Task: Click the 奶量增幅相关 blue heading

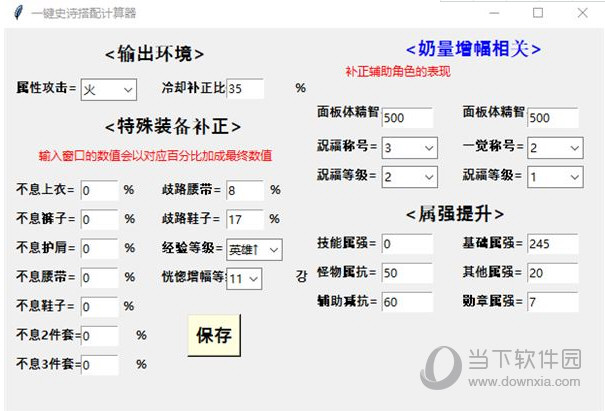Action: click(473, 49)
